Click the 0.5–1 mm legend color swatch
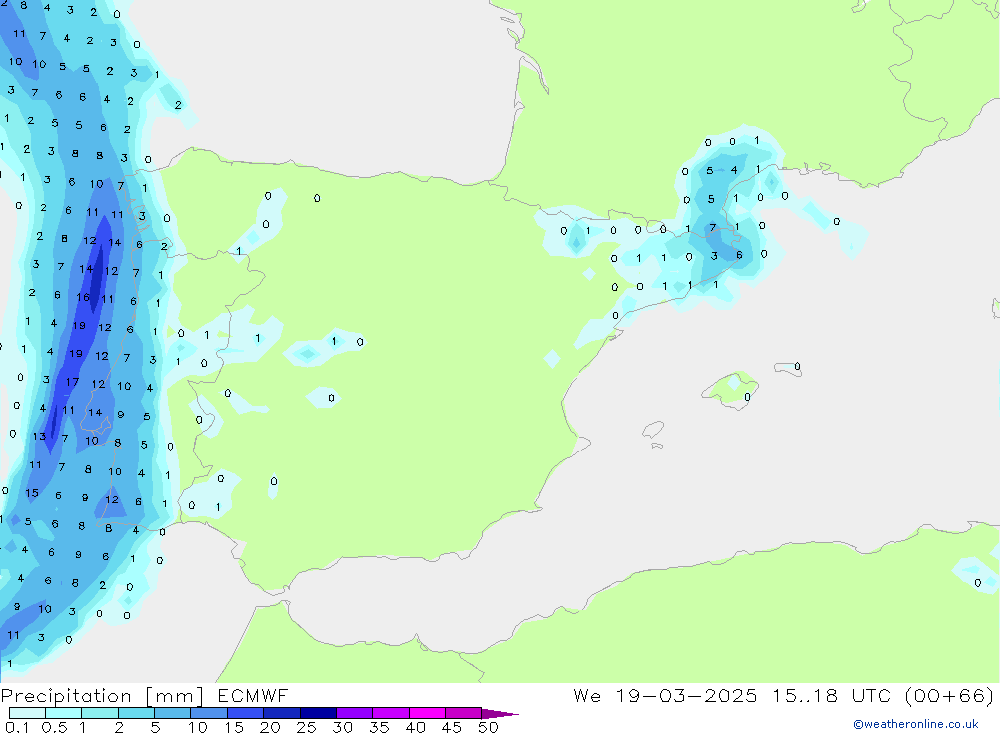 click(x=64, y=713)
